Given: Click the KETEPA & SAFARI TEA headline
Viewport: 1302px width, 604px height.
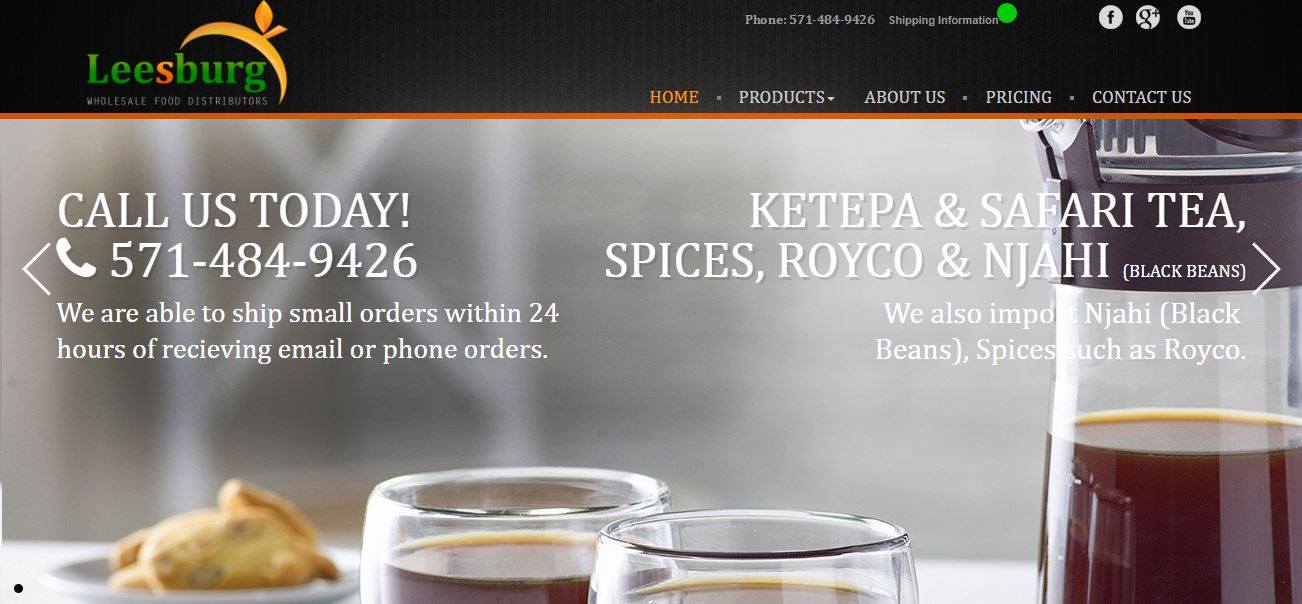Looking at the screenshot, I should click(997, 211).
